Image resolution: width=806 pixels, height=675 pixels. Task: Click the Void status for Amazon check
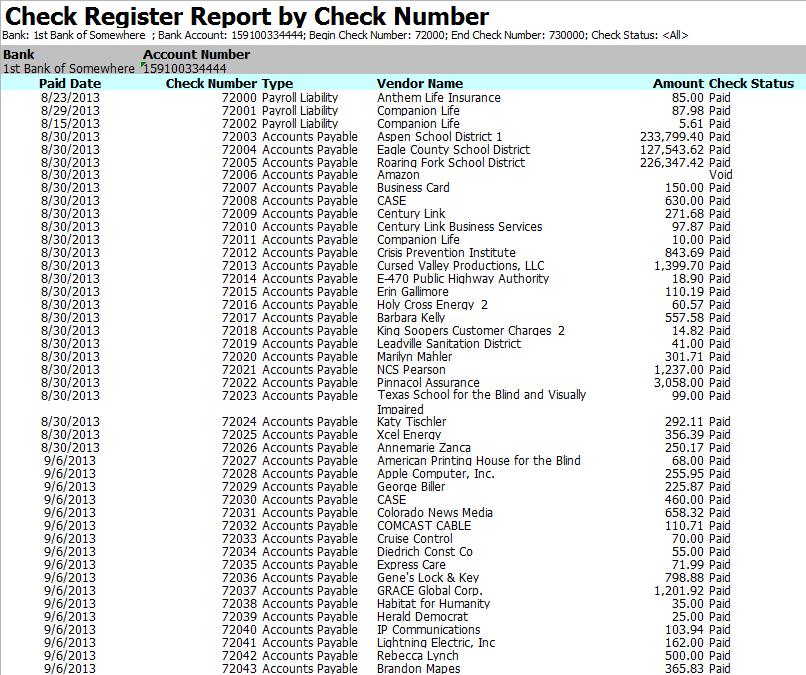(720, 175)
